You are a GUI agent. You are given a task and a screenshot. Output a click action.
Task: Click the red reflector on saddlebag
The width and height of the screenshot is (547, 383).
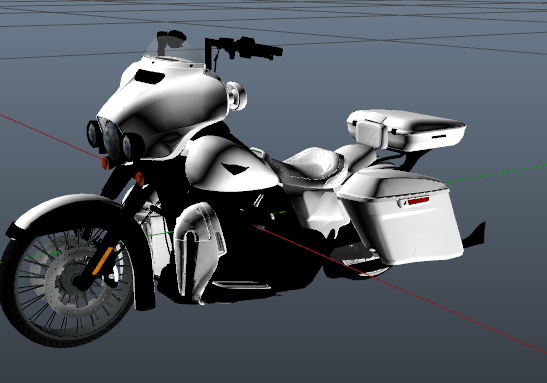click(418, 201)
